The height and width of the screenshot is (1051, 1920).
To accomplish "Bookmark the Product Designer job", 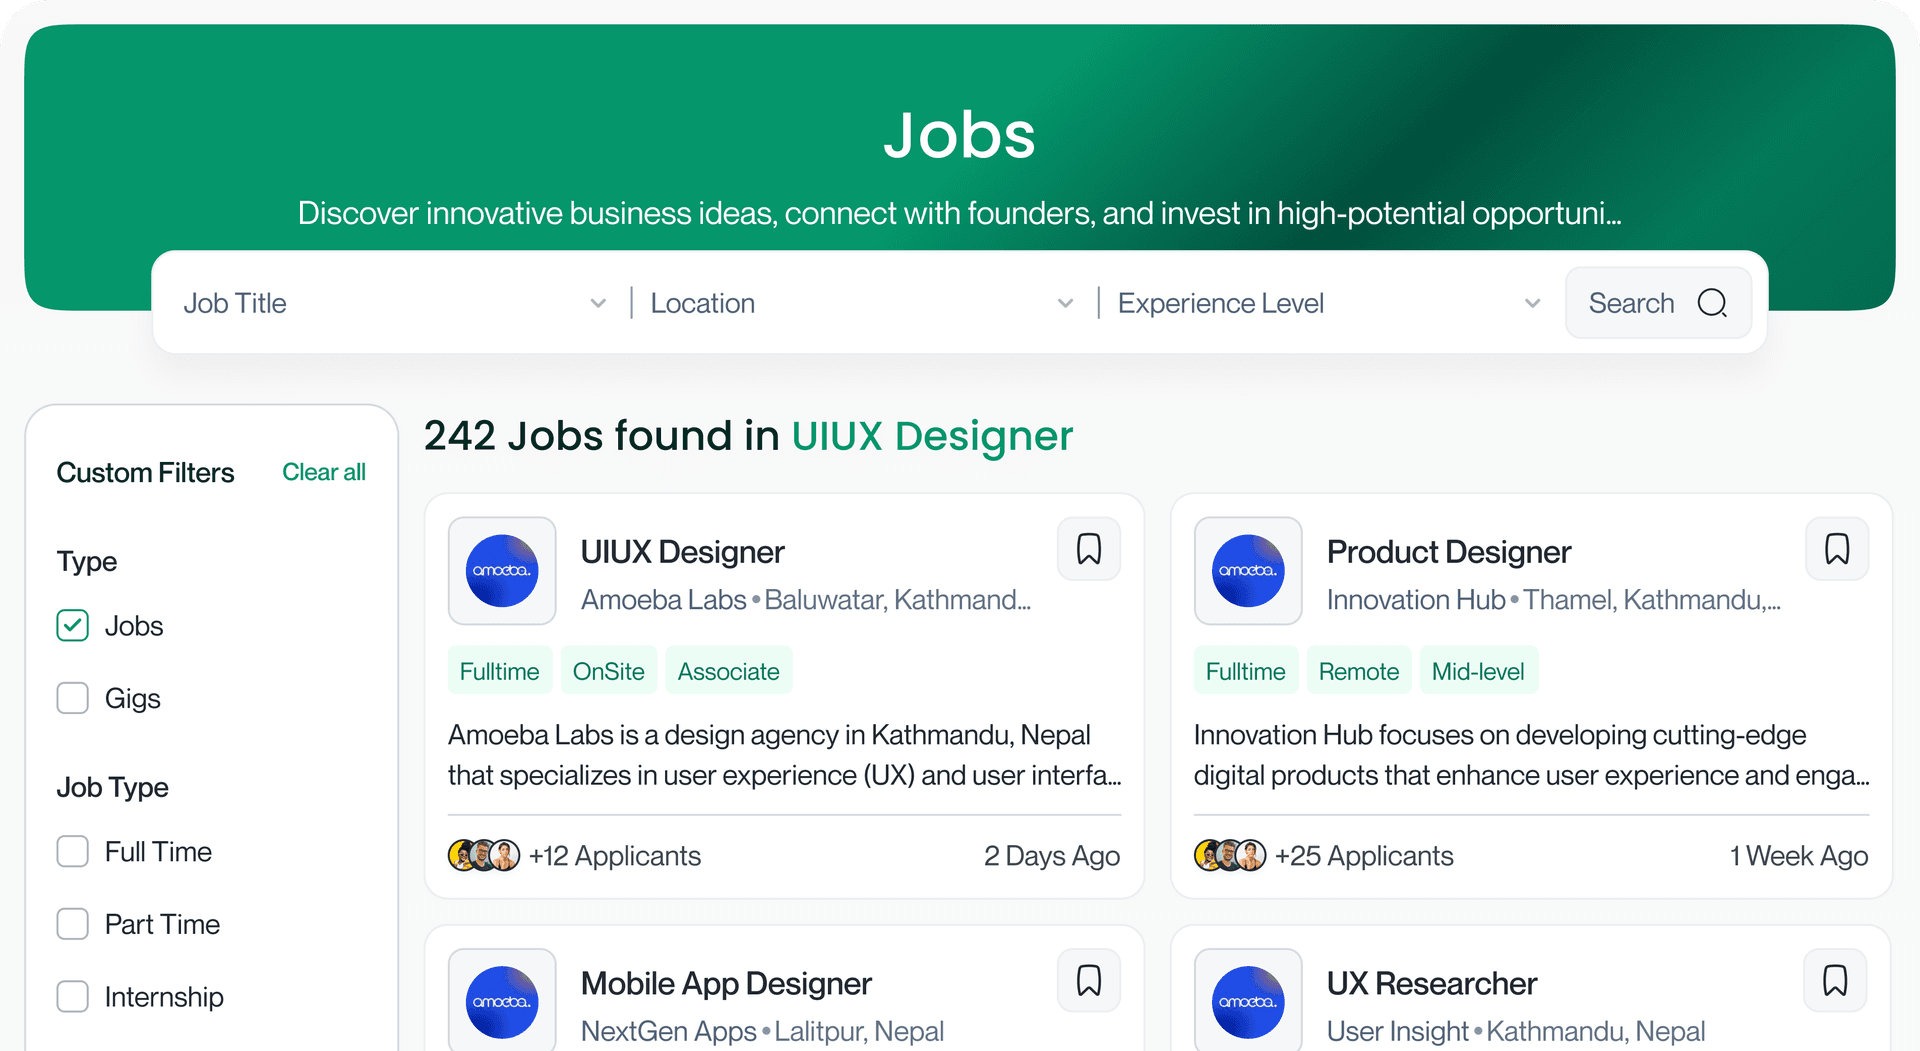I will pyautogui.click(x=1836, y=549).
